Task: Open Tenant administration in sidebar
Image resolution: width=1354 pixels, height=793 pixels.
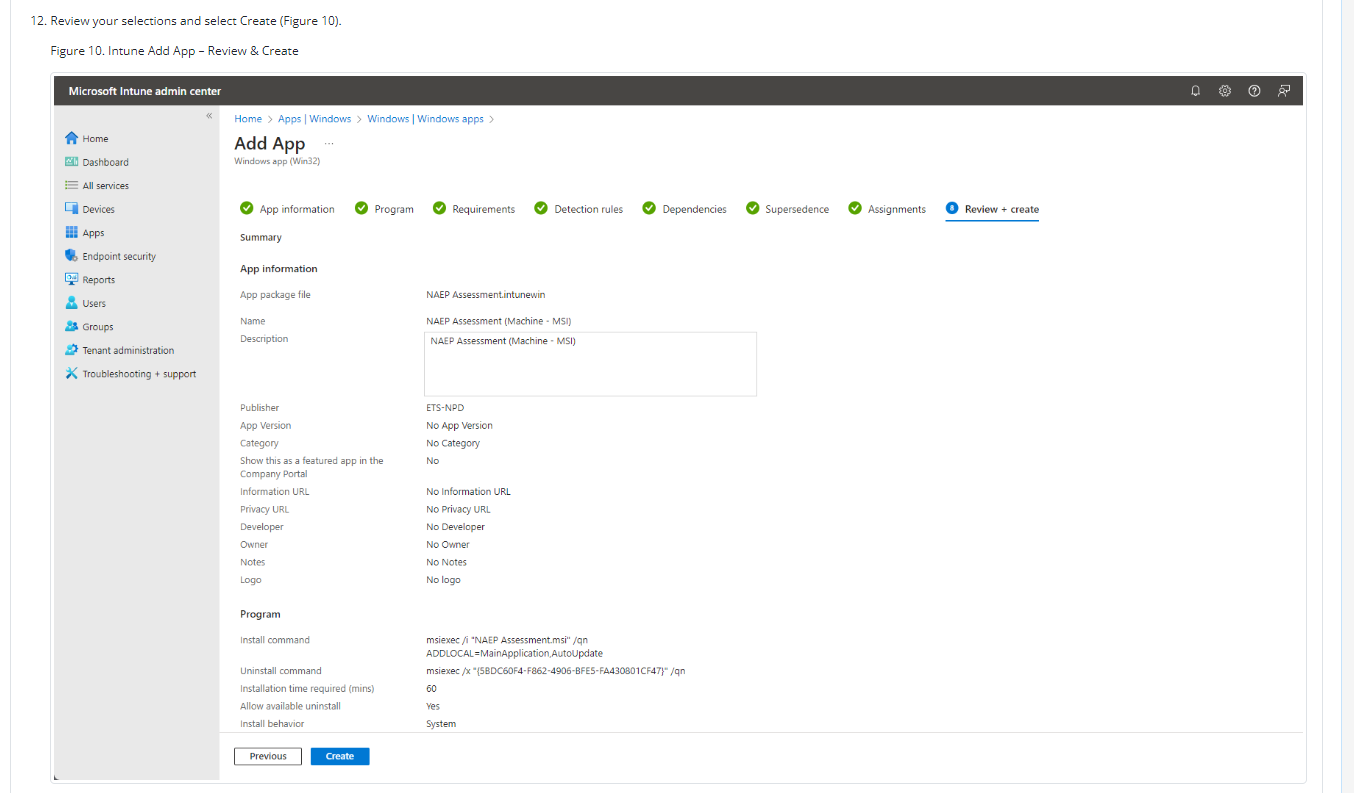Action: click(x=119, y=350)
